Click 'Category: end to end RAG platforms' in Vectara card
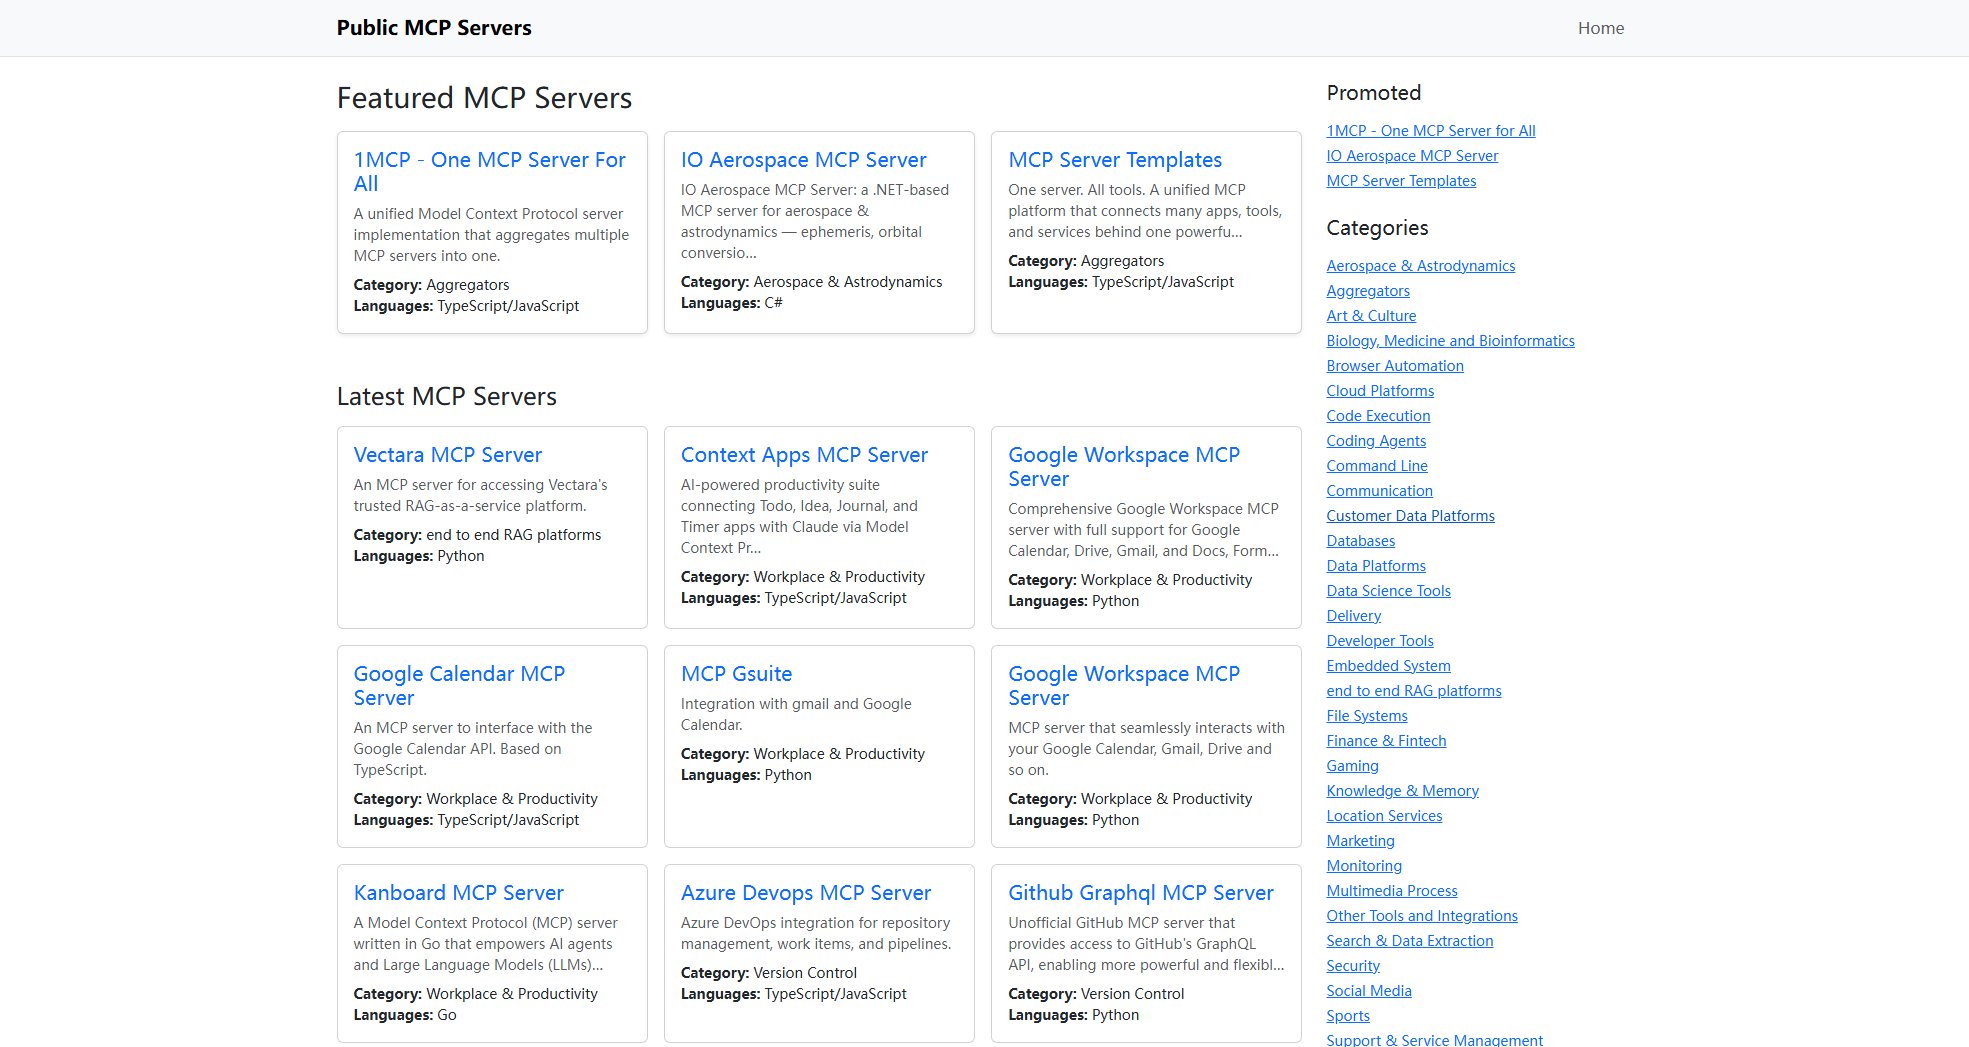The height and width of the screenshot is (1047, 1969). coord(477,535)
